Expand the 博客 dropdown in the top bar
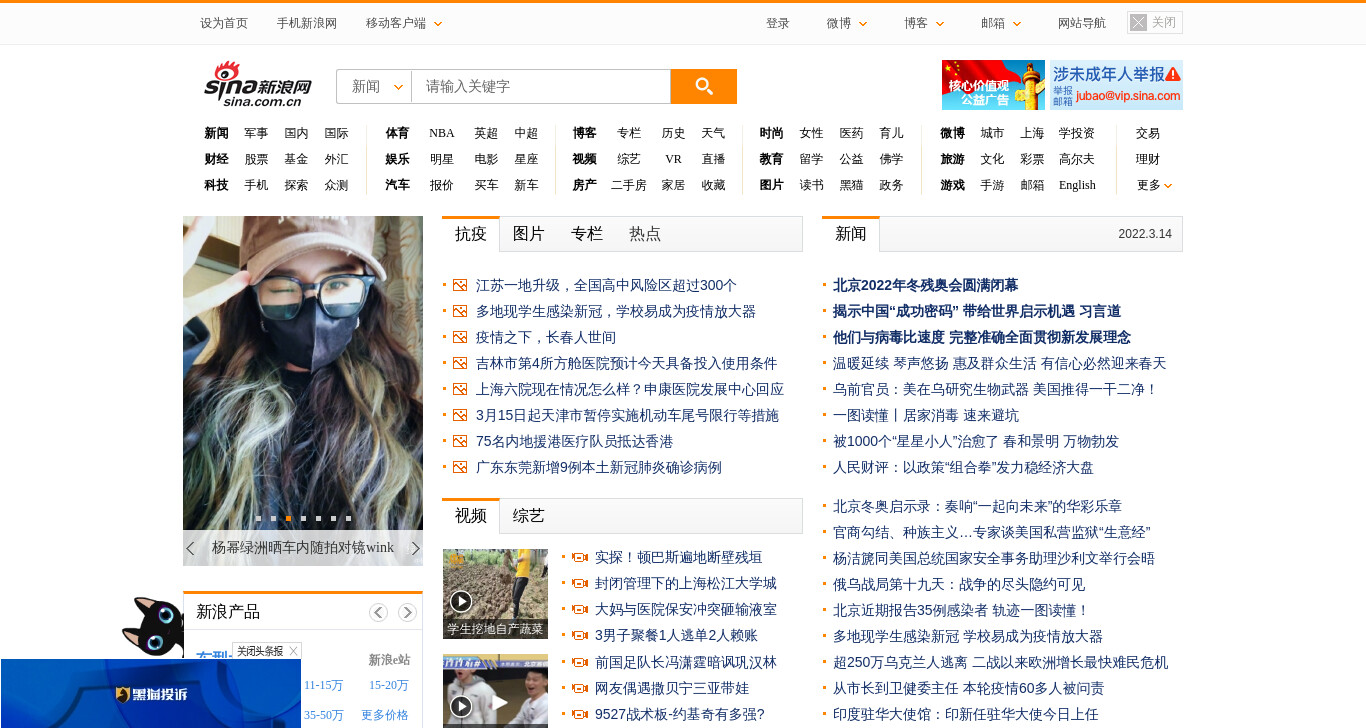The width and height of the screenshot is (1366, 728). (x=924, y=23)
